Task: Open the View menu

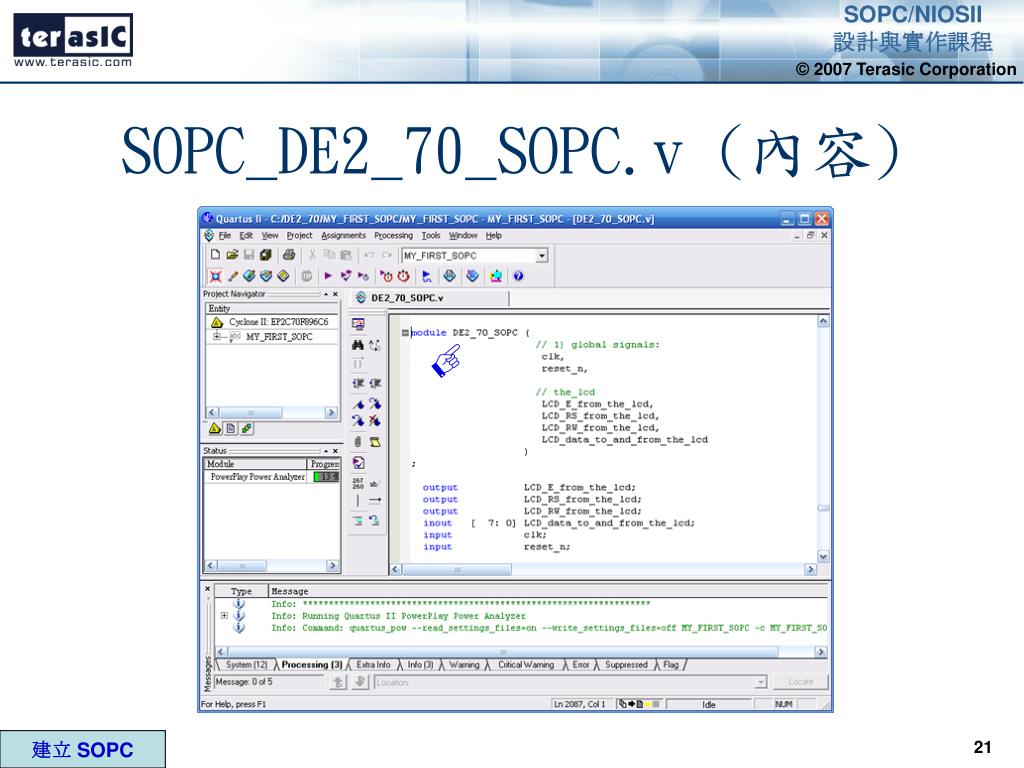Action: 270,235
